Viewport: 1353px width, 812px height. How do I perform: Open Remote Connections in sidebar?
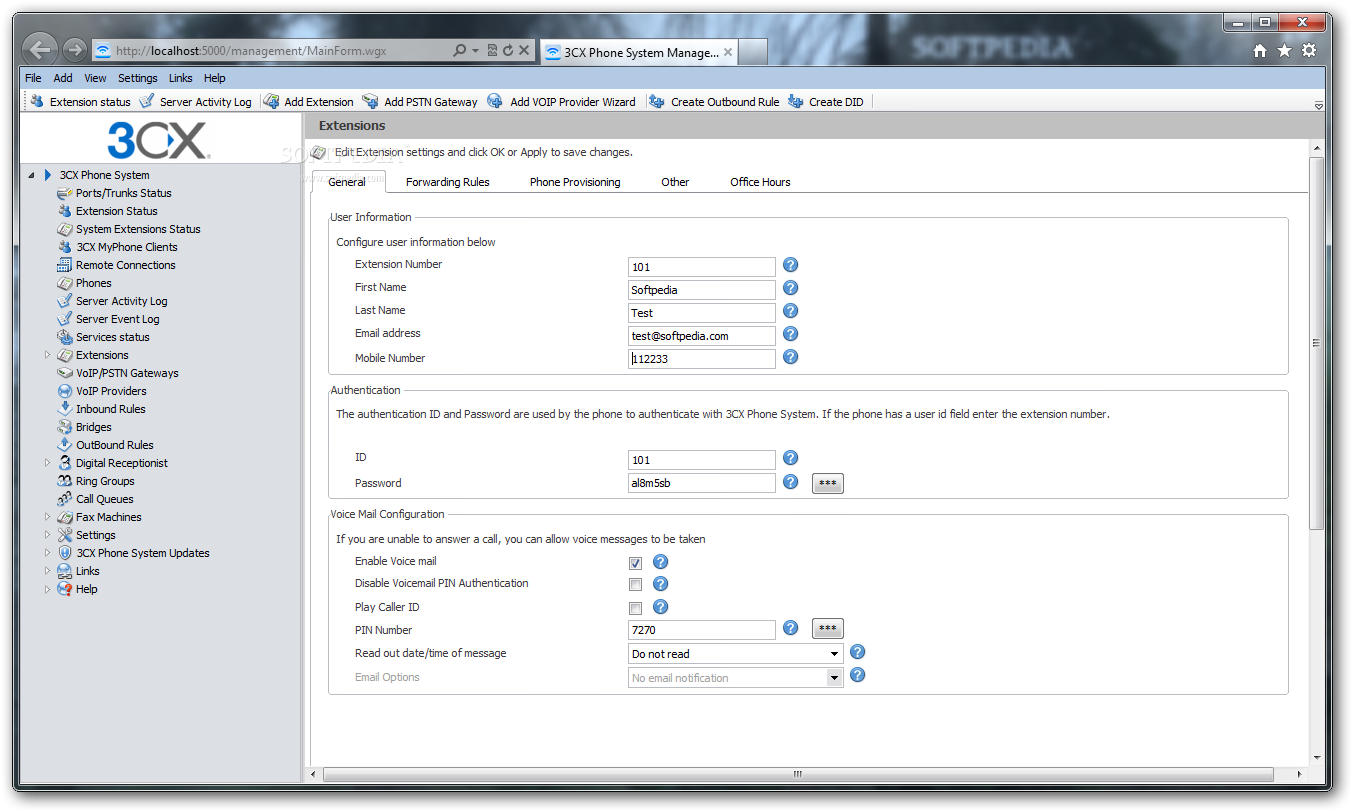(x=125, y=265)
